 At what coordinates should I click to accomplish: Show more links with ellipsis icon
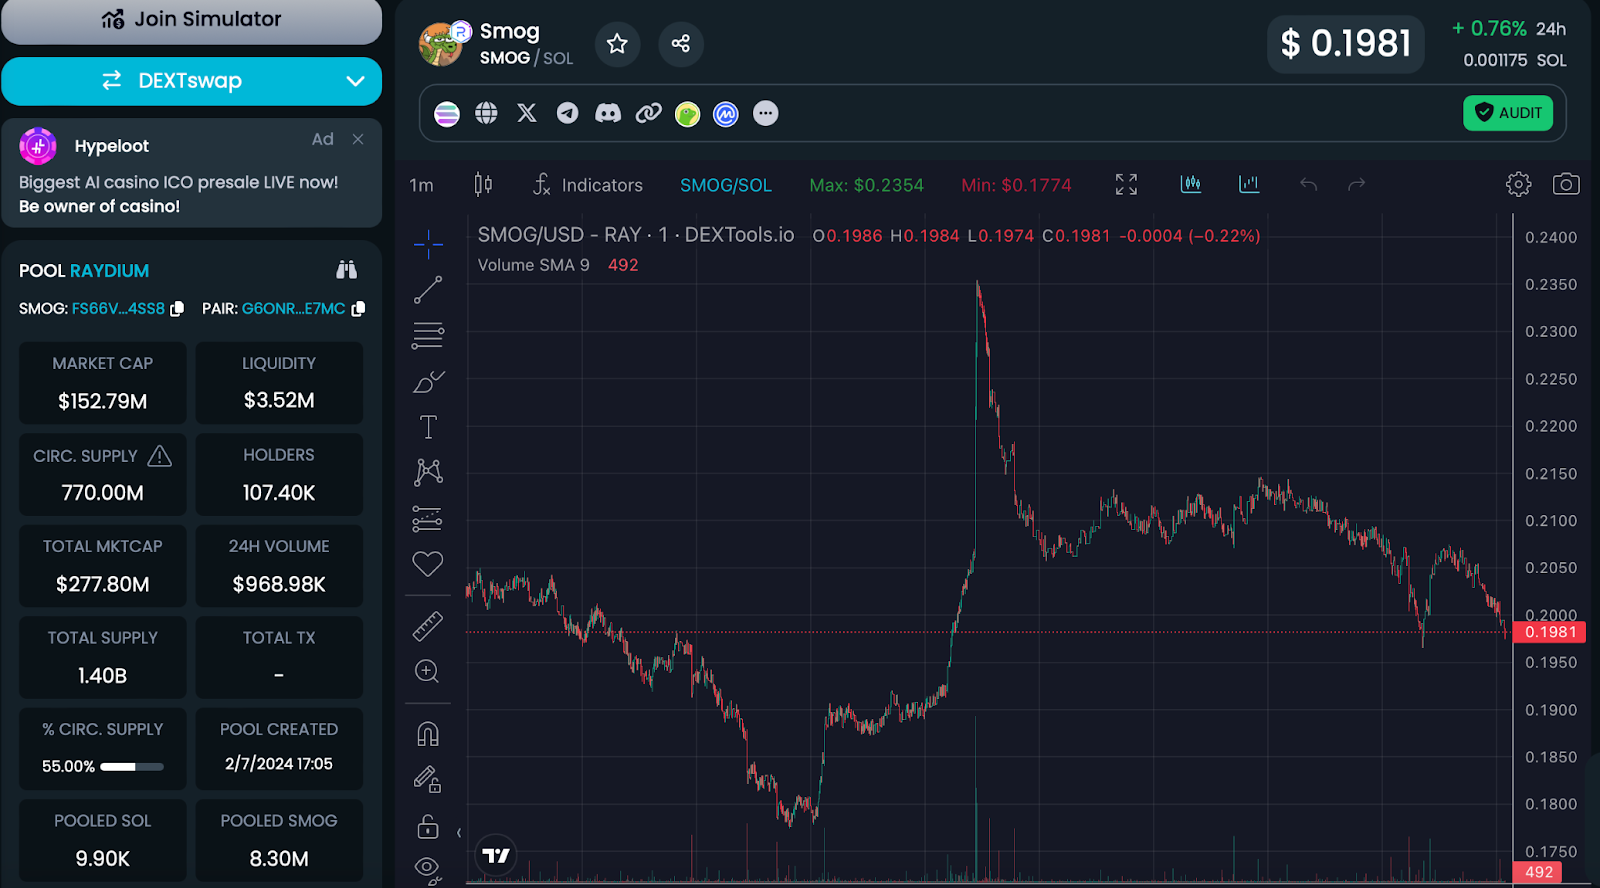click(765, 114)
